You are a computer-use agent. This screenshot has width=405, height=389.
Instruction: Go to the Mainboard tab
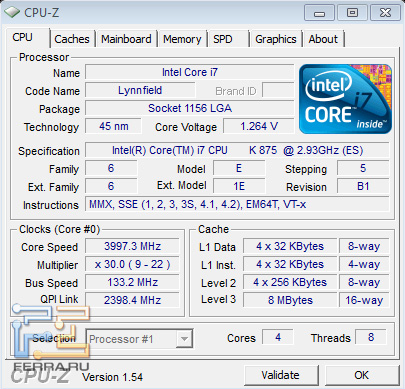coord(126,39)
